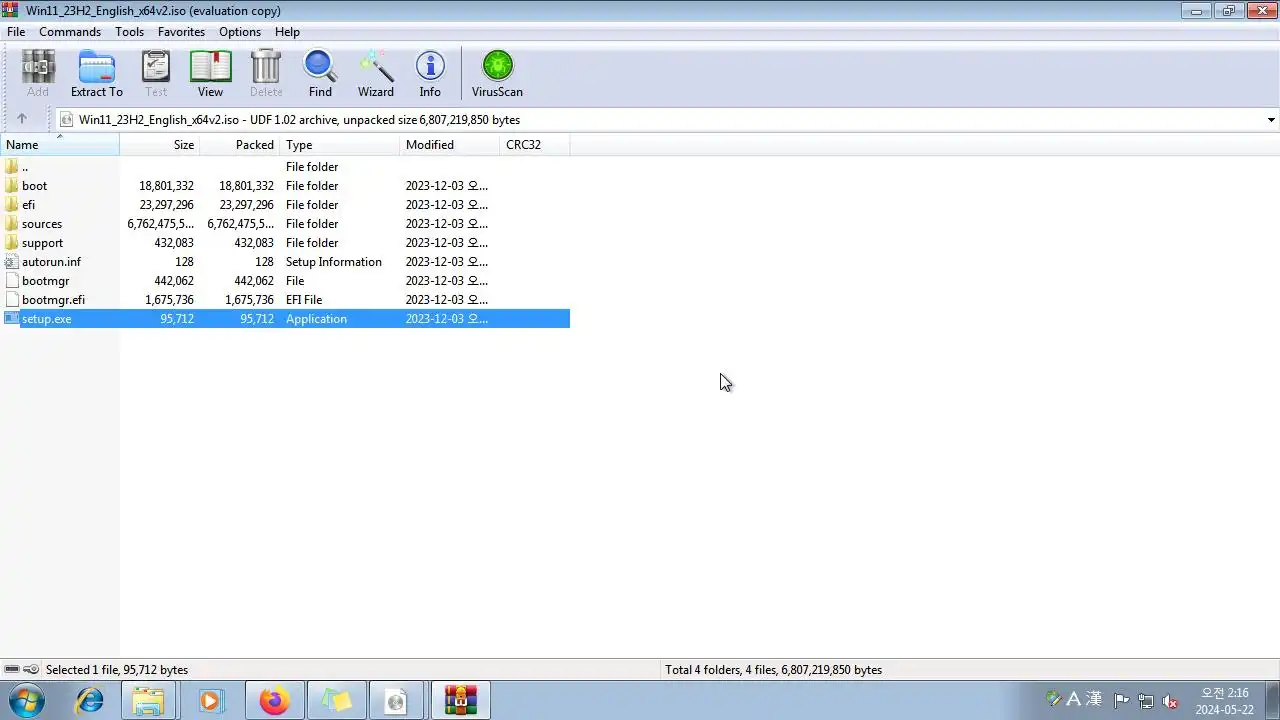Open Windows Start menu

26,700
